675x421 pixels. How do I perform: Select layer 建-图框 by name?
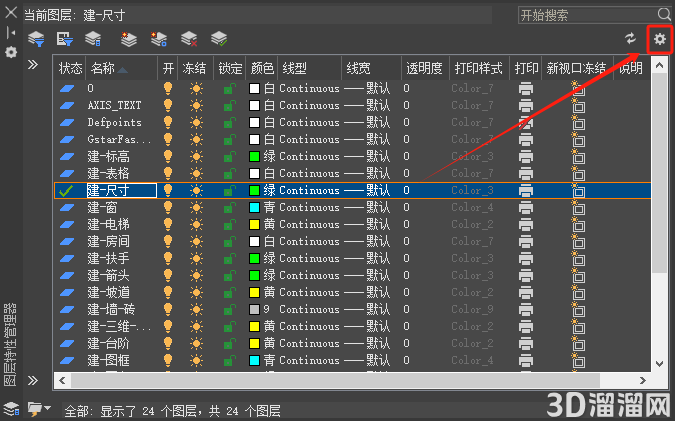coord(108,360)
